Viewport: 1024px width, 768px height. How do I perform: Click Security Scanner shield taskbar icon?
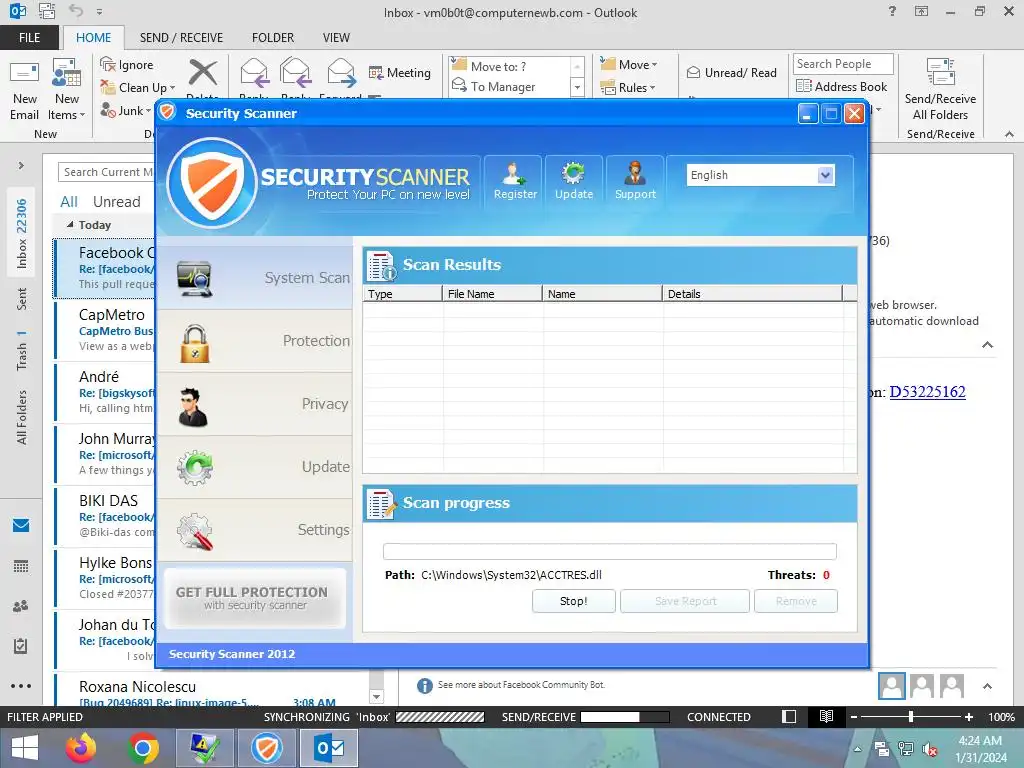click(x=266, y=748)
